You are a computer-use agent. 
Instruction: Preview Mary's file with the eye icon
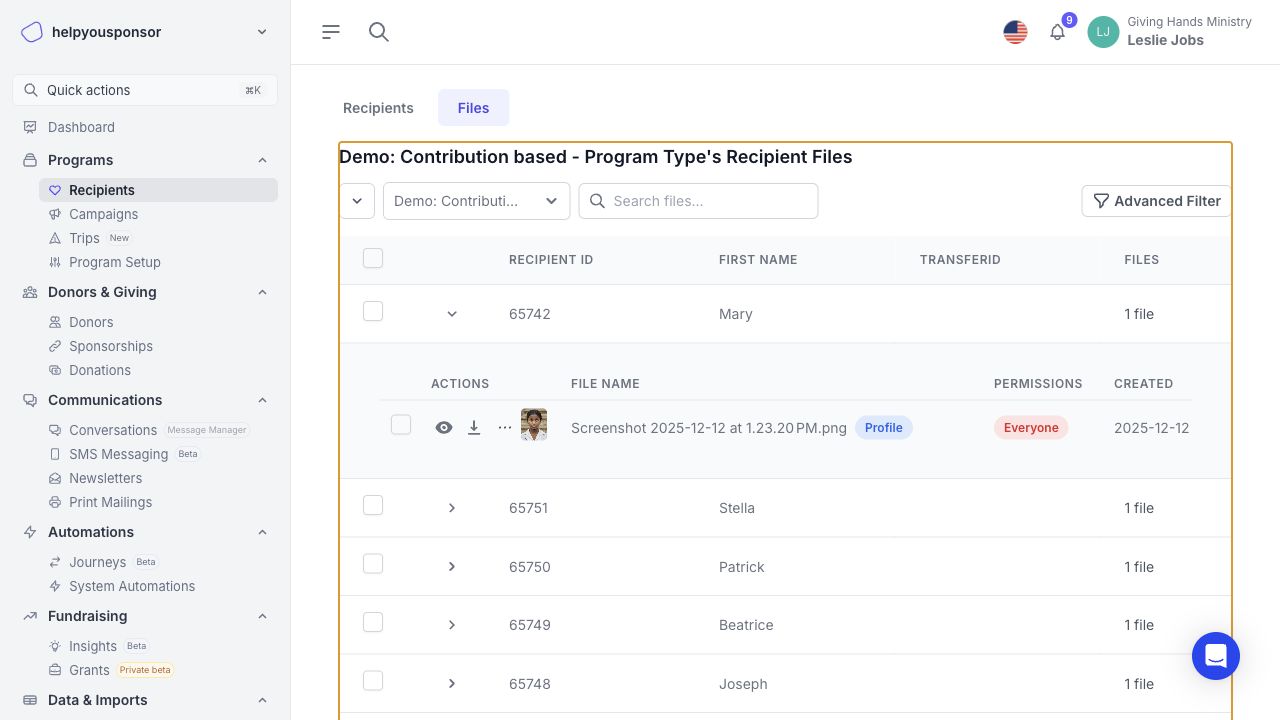[x=444, y=428]
